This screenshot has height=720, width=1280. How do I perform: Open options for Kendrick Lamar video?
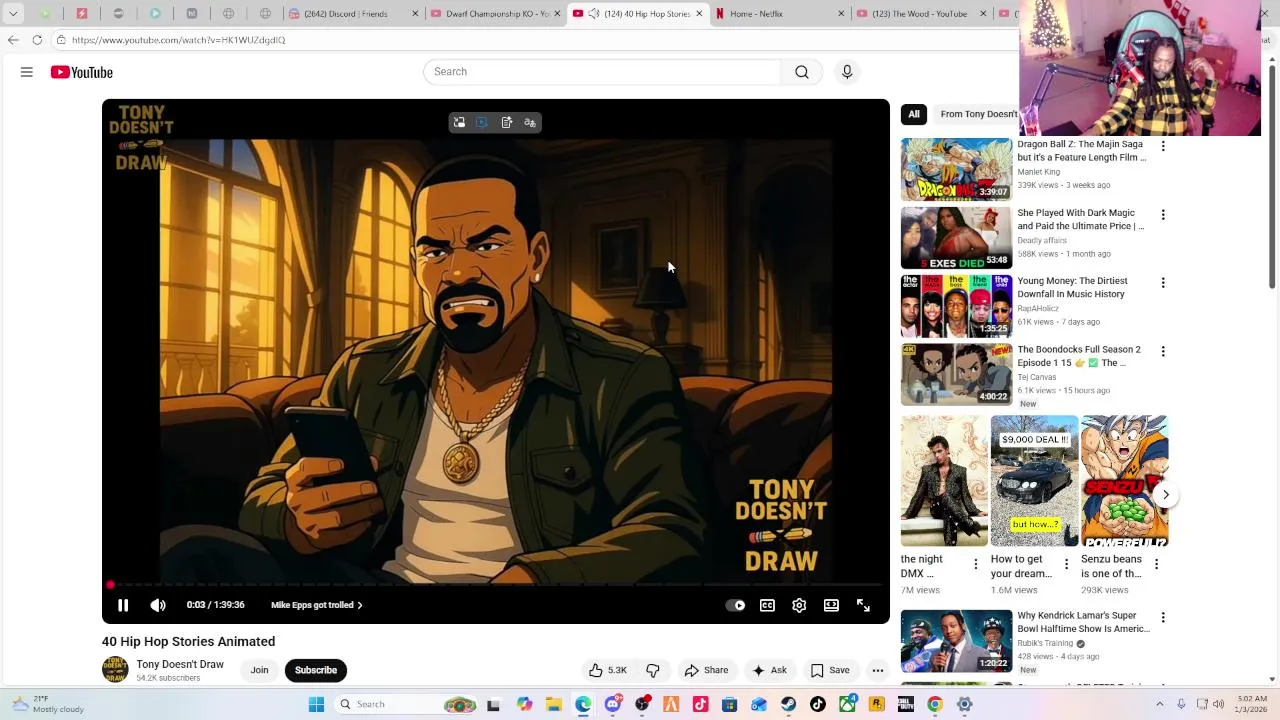click(1162, 618)
